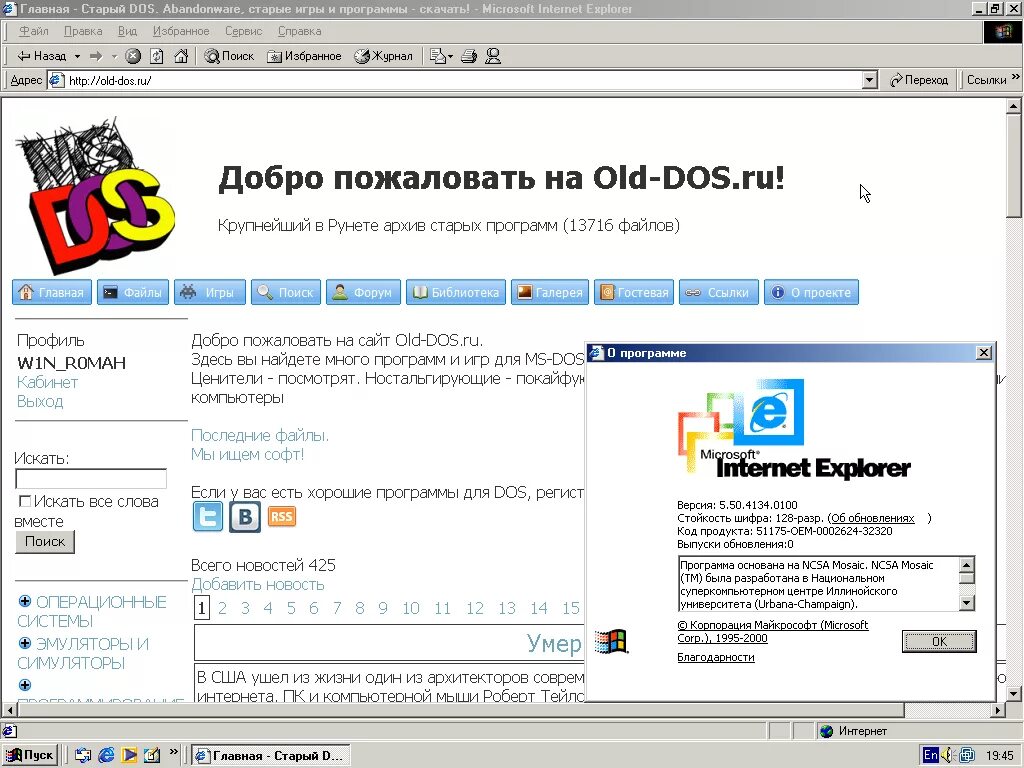
Task: Open the Справка menu
Action: click(x=299, y=31)
